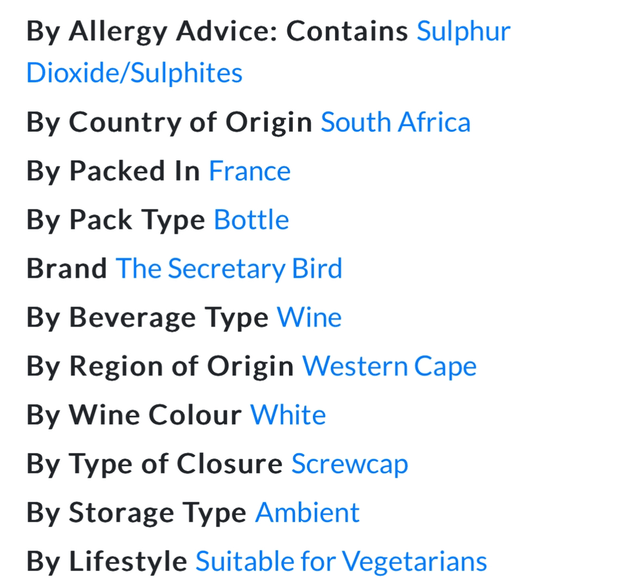Click the By Wine Colour label
Screen dimensions: 640x588
(x=134, y=415)
